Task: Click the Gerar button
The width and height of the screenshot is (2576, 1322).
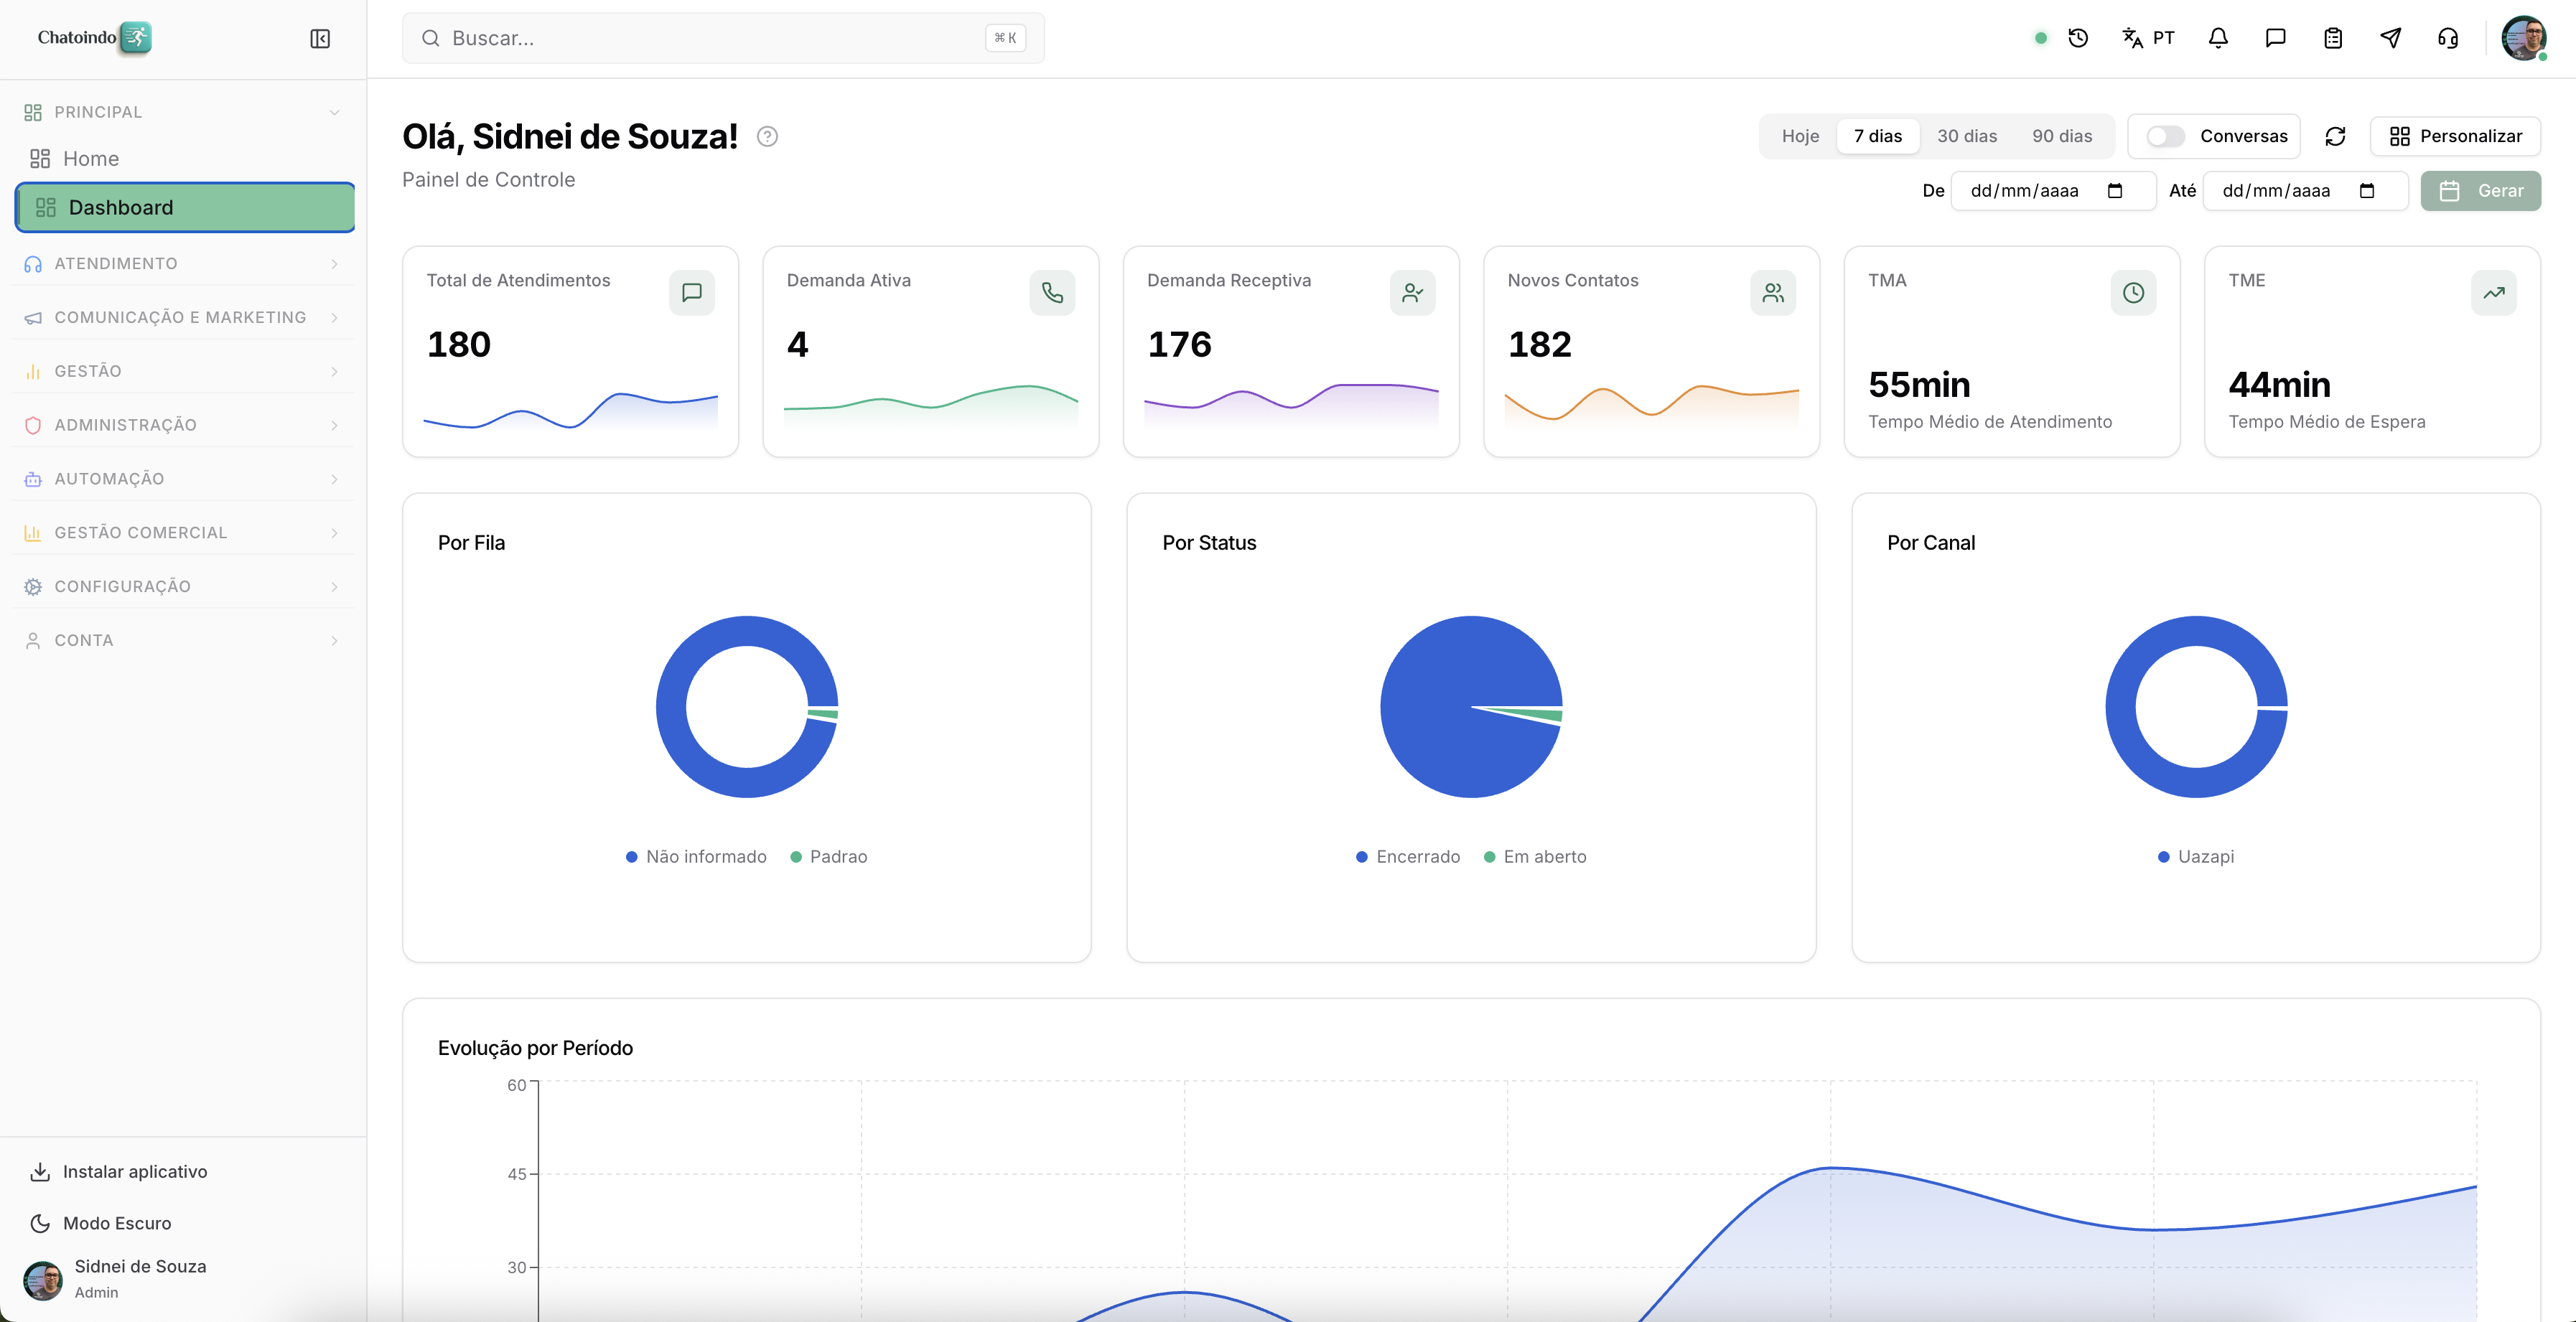Action: tap(2480, 191)
